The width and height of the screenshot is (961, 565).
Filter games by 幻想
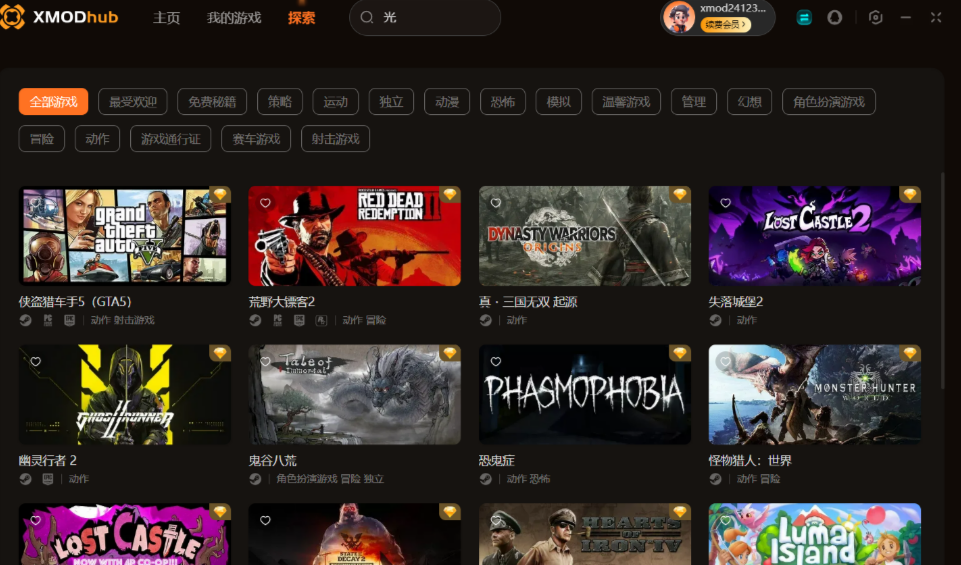point(750,102)
